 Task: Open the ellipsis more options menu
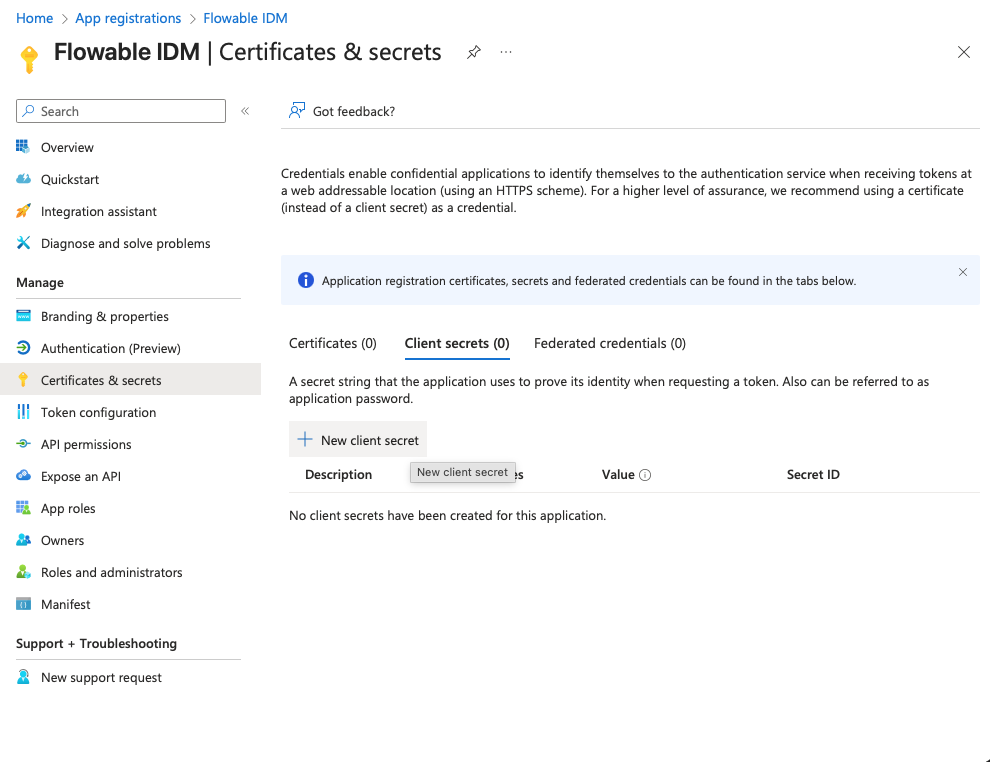pos(506,52)
